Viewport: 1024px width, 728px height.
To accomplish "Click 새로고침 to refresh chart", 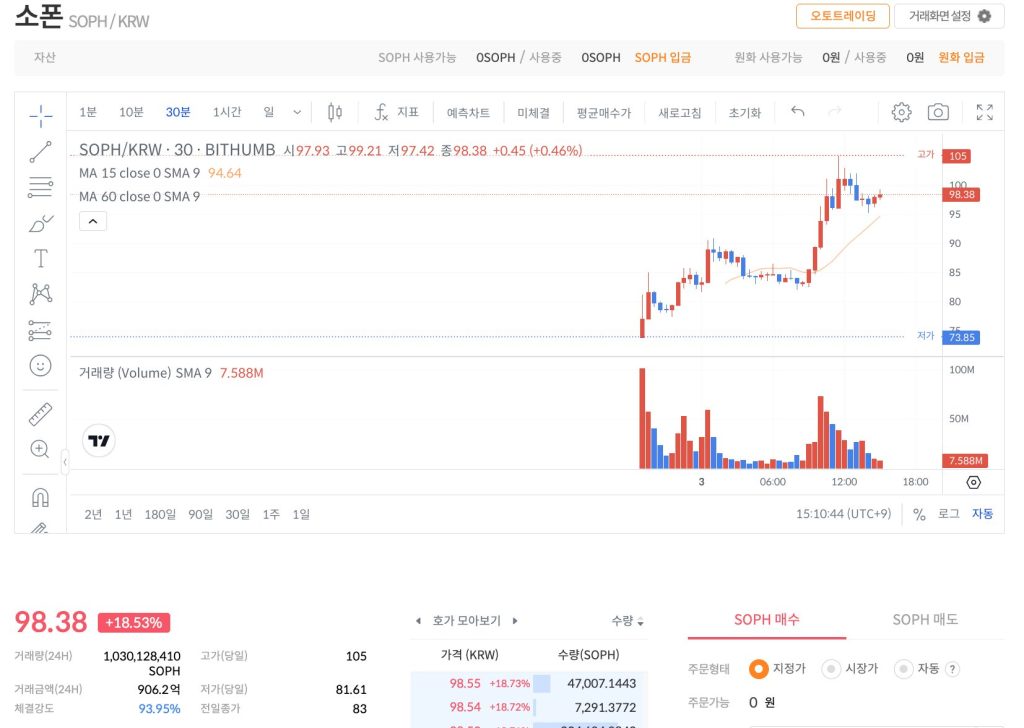I will coord(680,112).
